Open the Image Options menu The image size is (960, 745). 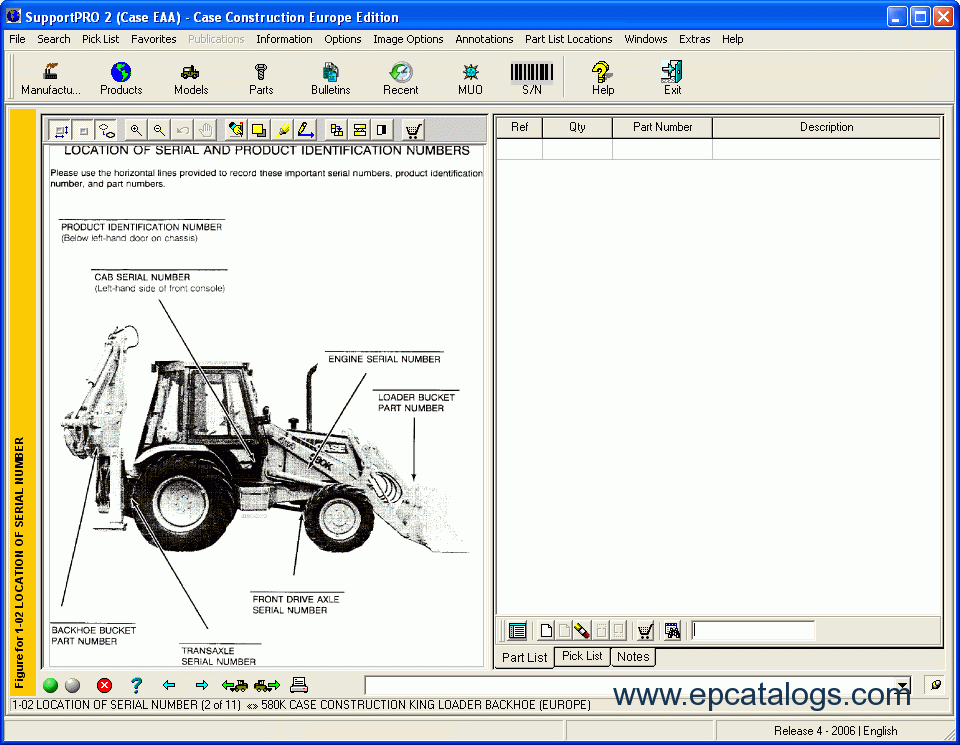[x=408, y=39]
